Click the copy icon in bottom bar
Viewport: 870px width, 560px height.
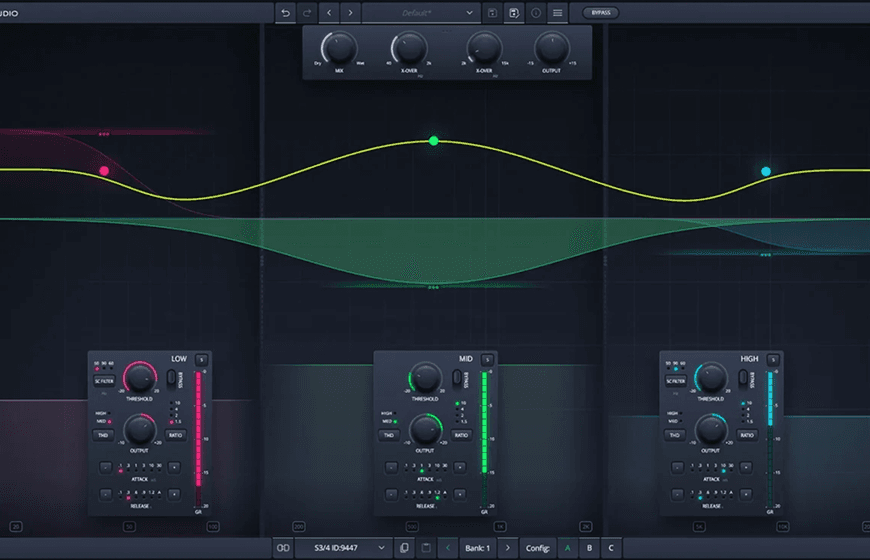[404, 548]
